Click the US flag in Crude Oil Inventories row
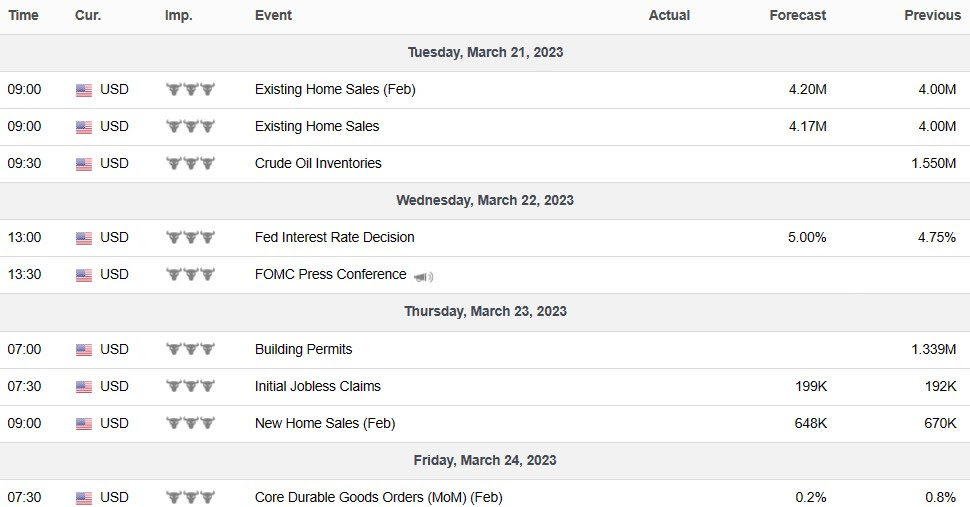Viewport: 970px width, 507px height. [x=84, y=164]
